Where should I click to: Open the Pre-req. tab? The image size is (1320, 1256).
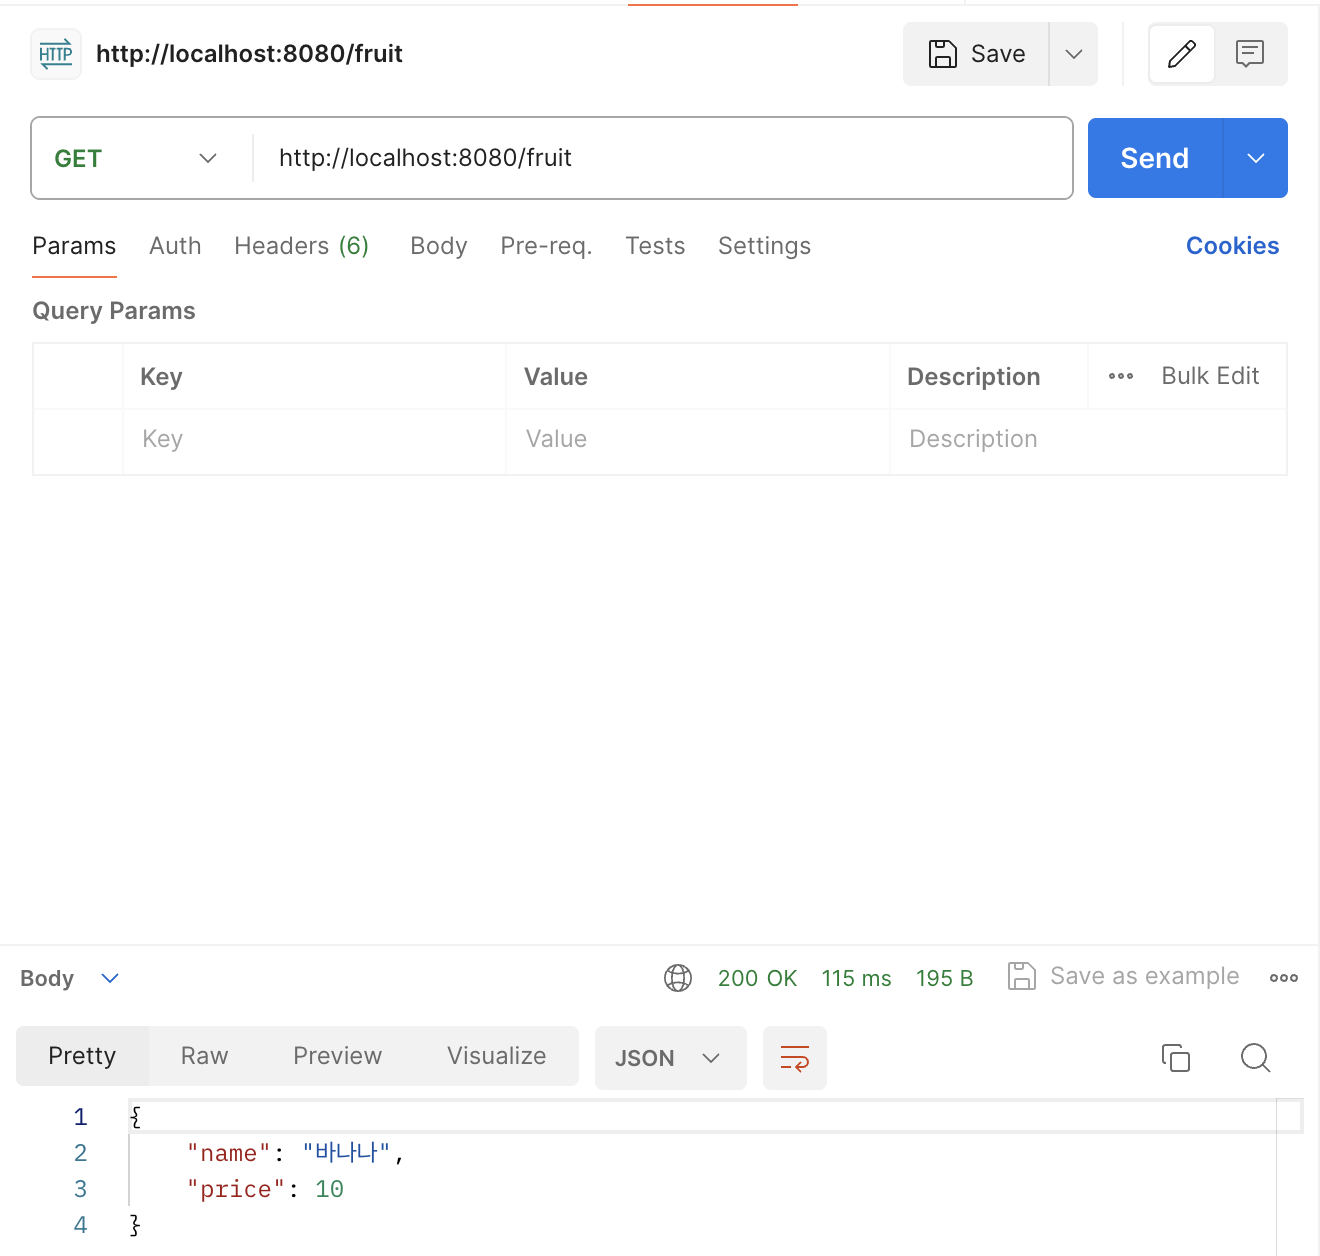[546, 246]
